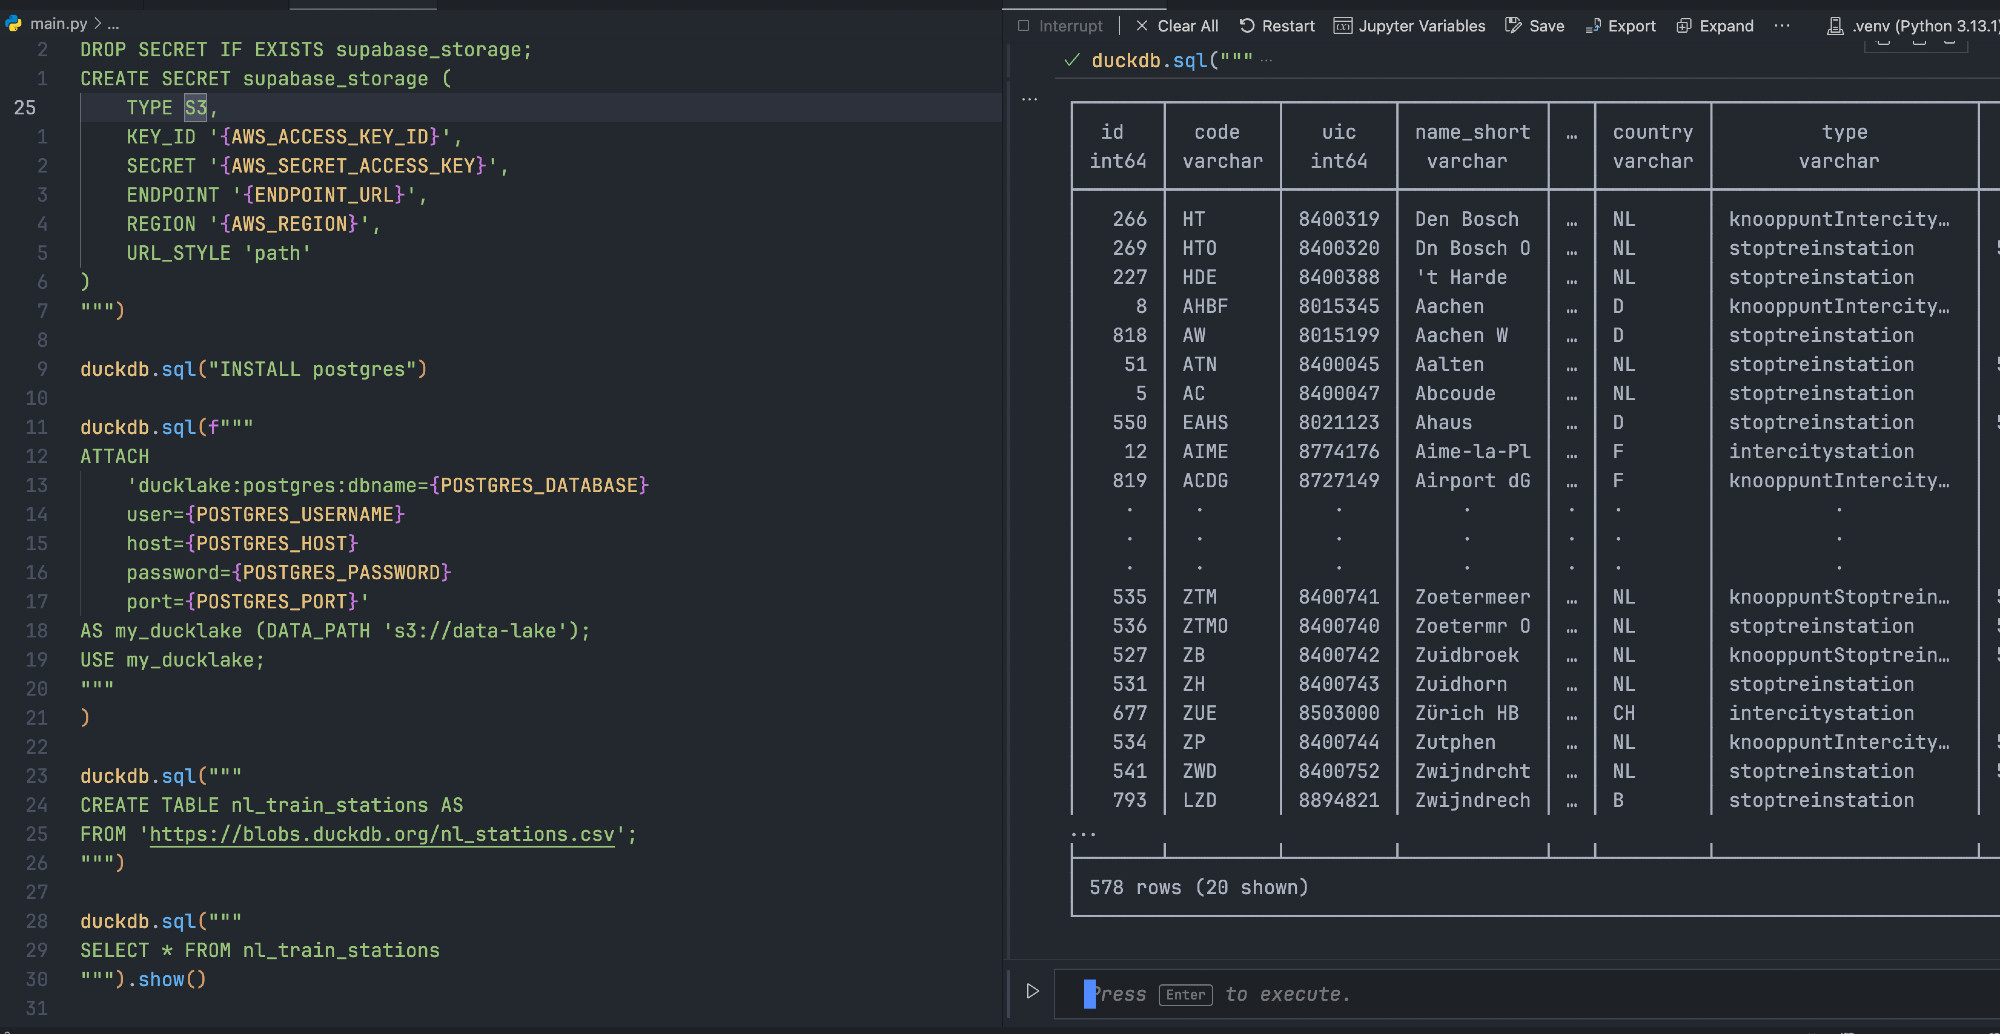Restart the Jupyter kernel
Image resolution: width=2000 pixels, height=1034 pixels.
click(1277, 26)
